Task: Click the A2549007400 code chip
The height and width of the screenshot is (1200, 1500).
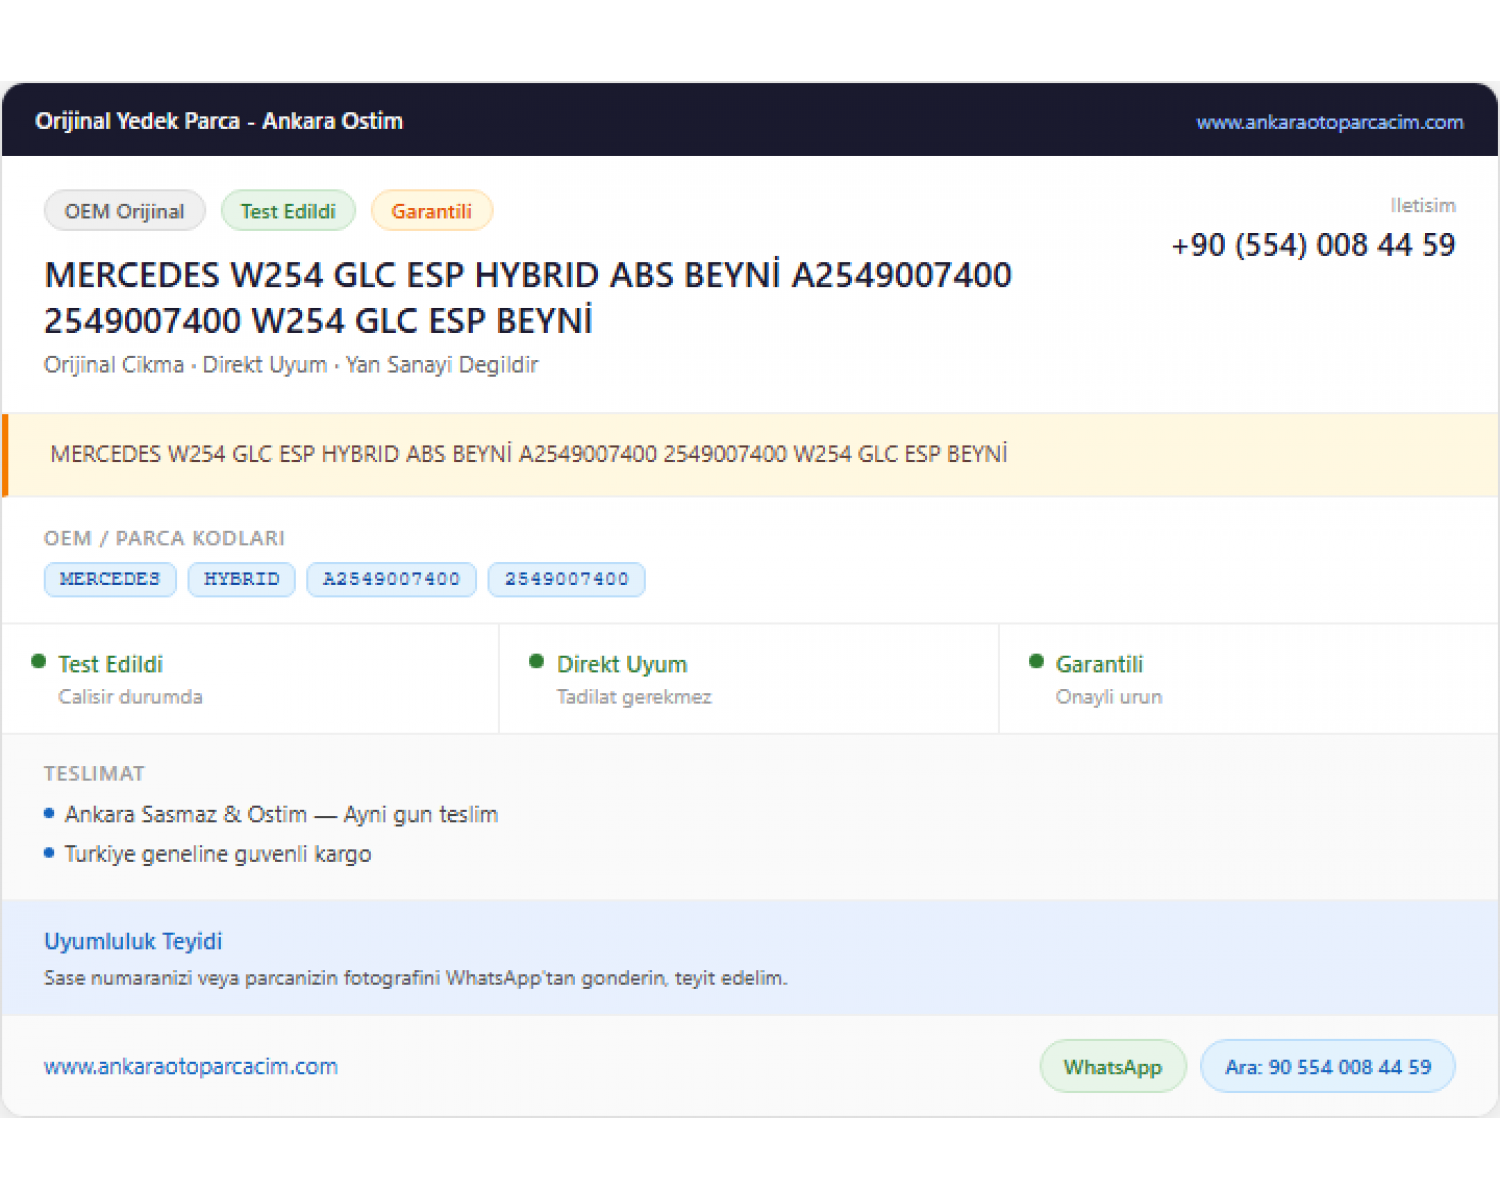Action: click(x=391, y=580)
